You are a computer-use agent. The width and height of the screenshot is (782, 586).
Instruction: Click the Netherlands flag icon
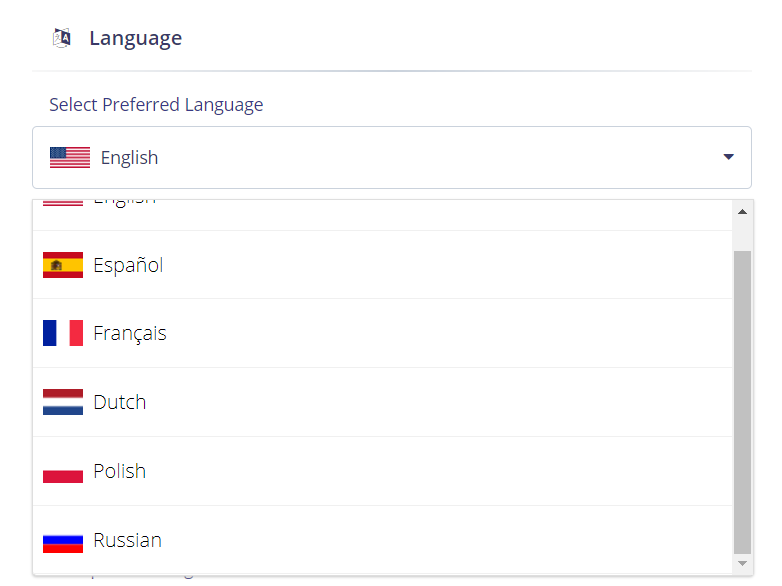point(63,402)
